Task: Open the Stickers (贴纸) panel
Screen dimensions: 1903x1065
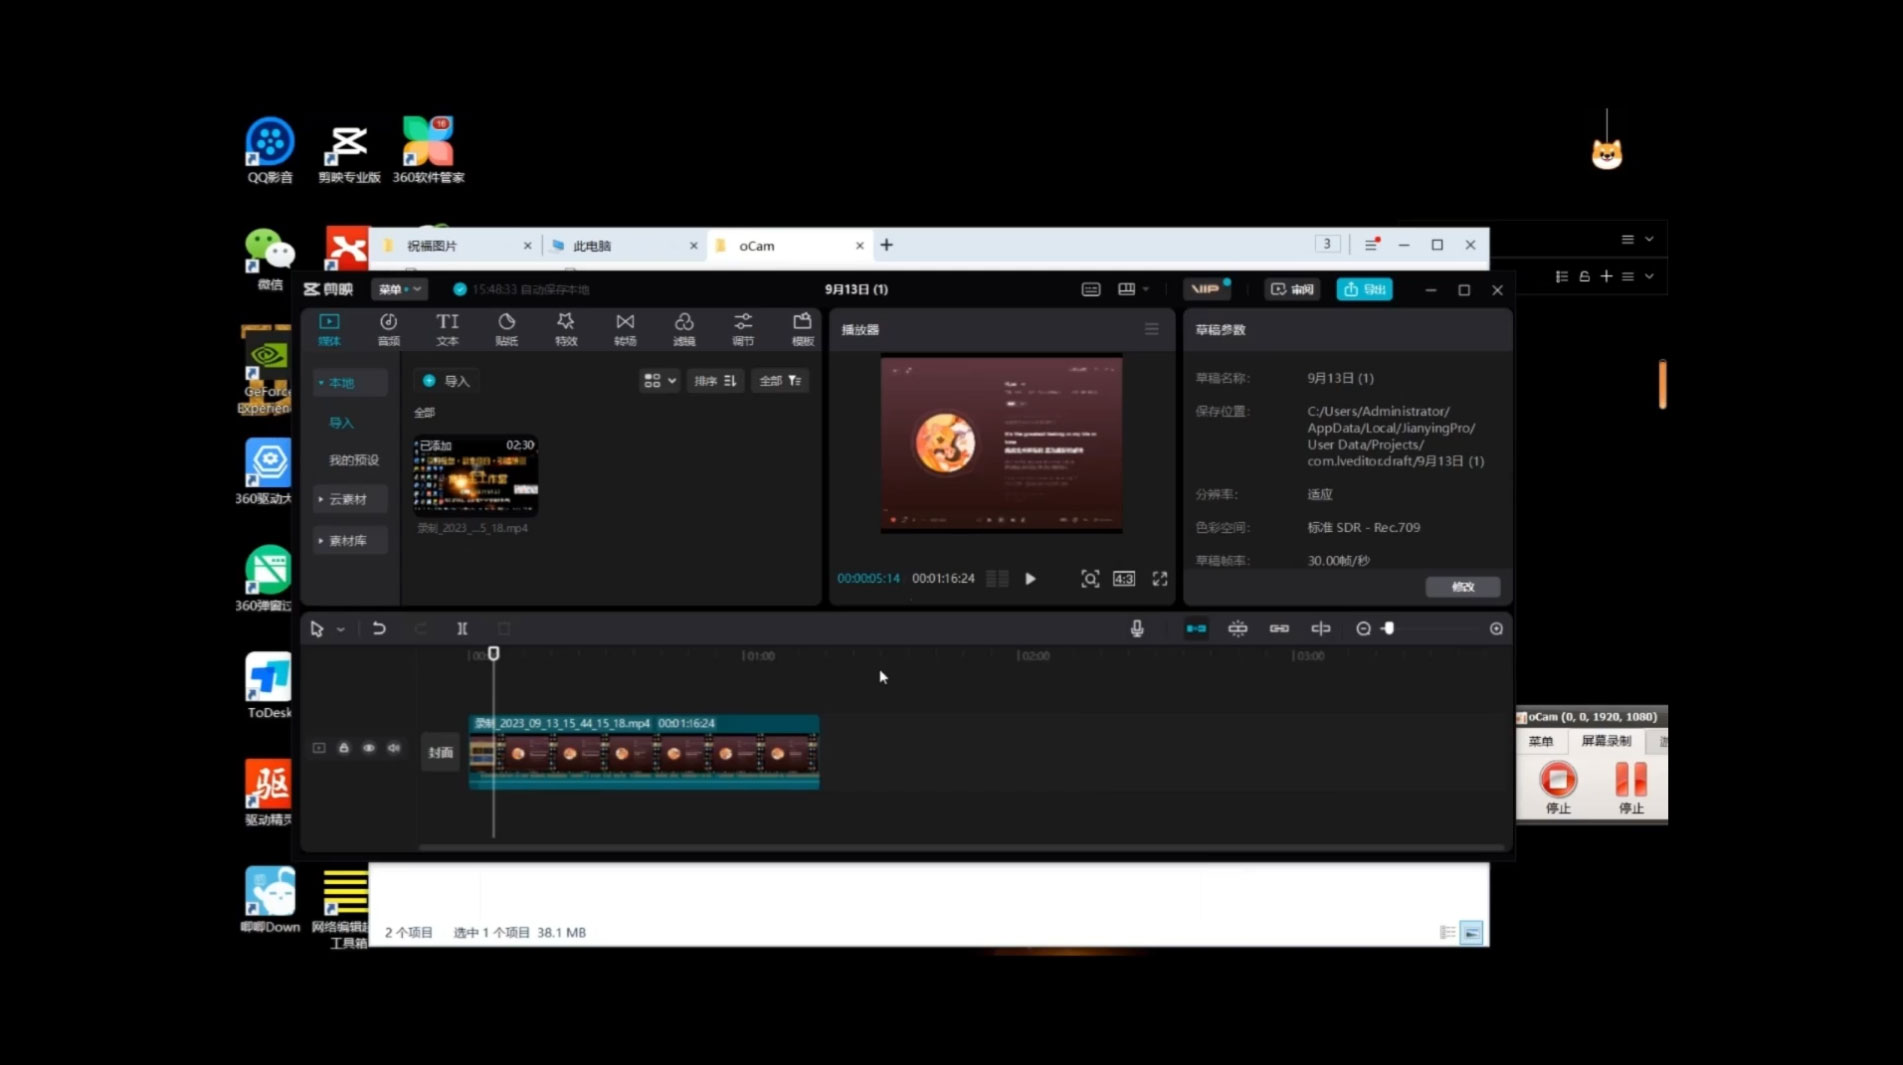Action: pos(507,328)
